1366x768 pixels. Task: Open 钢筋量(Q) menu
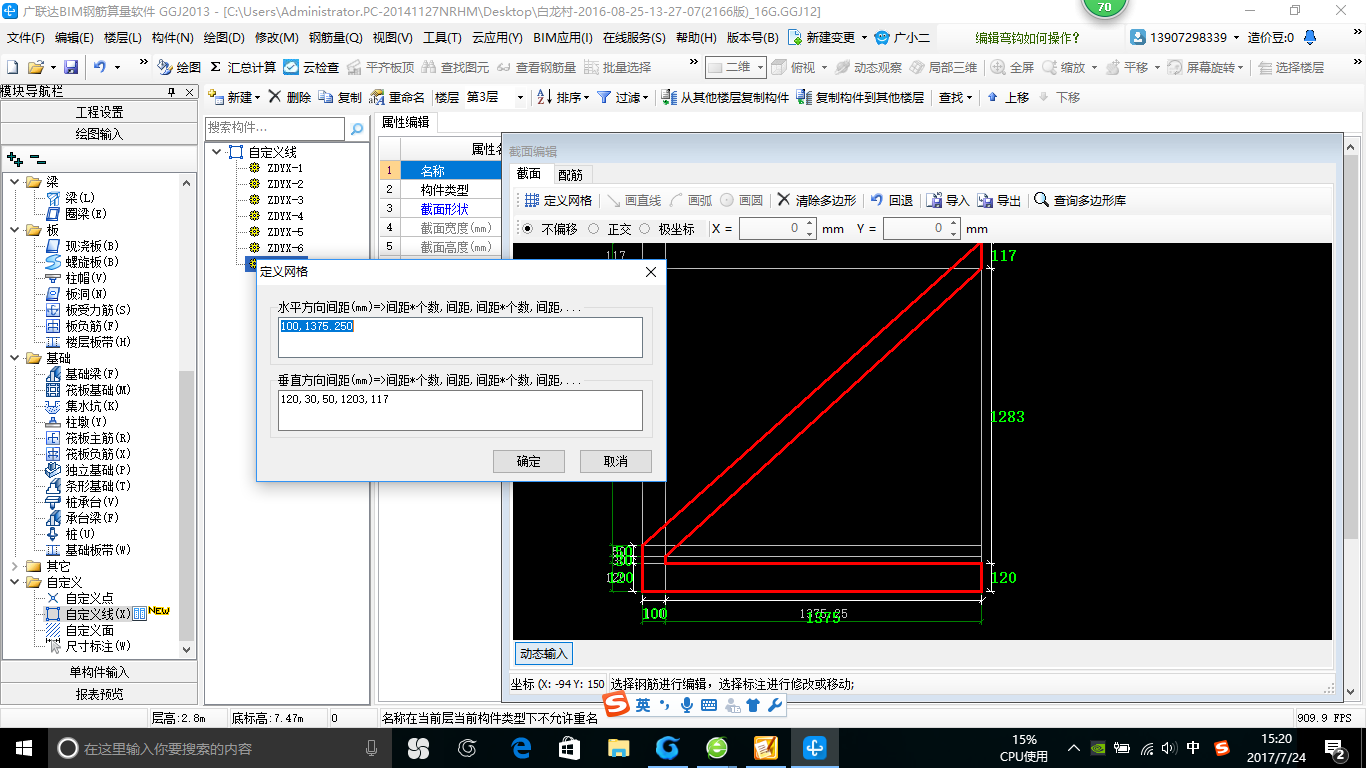[335, 38]
